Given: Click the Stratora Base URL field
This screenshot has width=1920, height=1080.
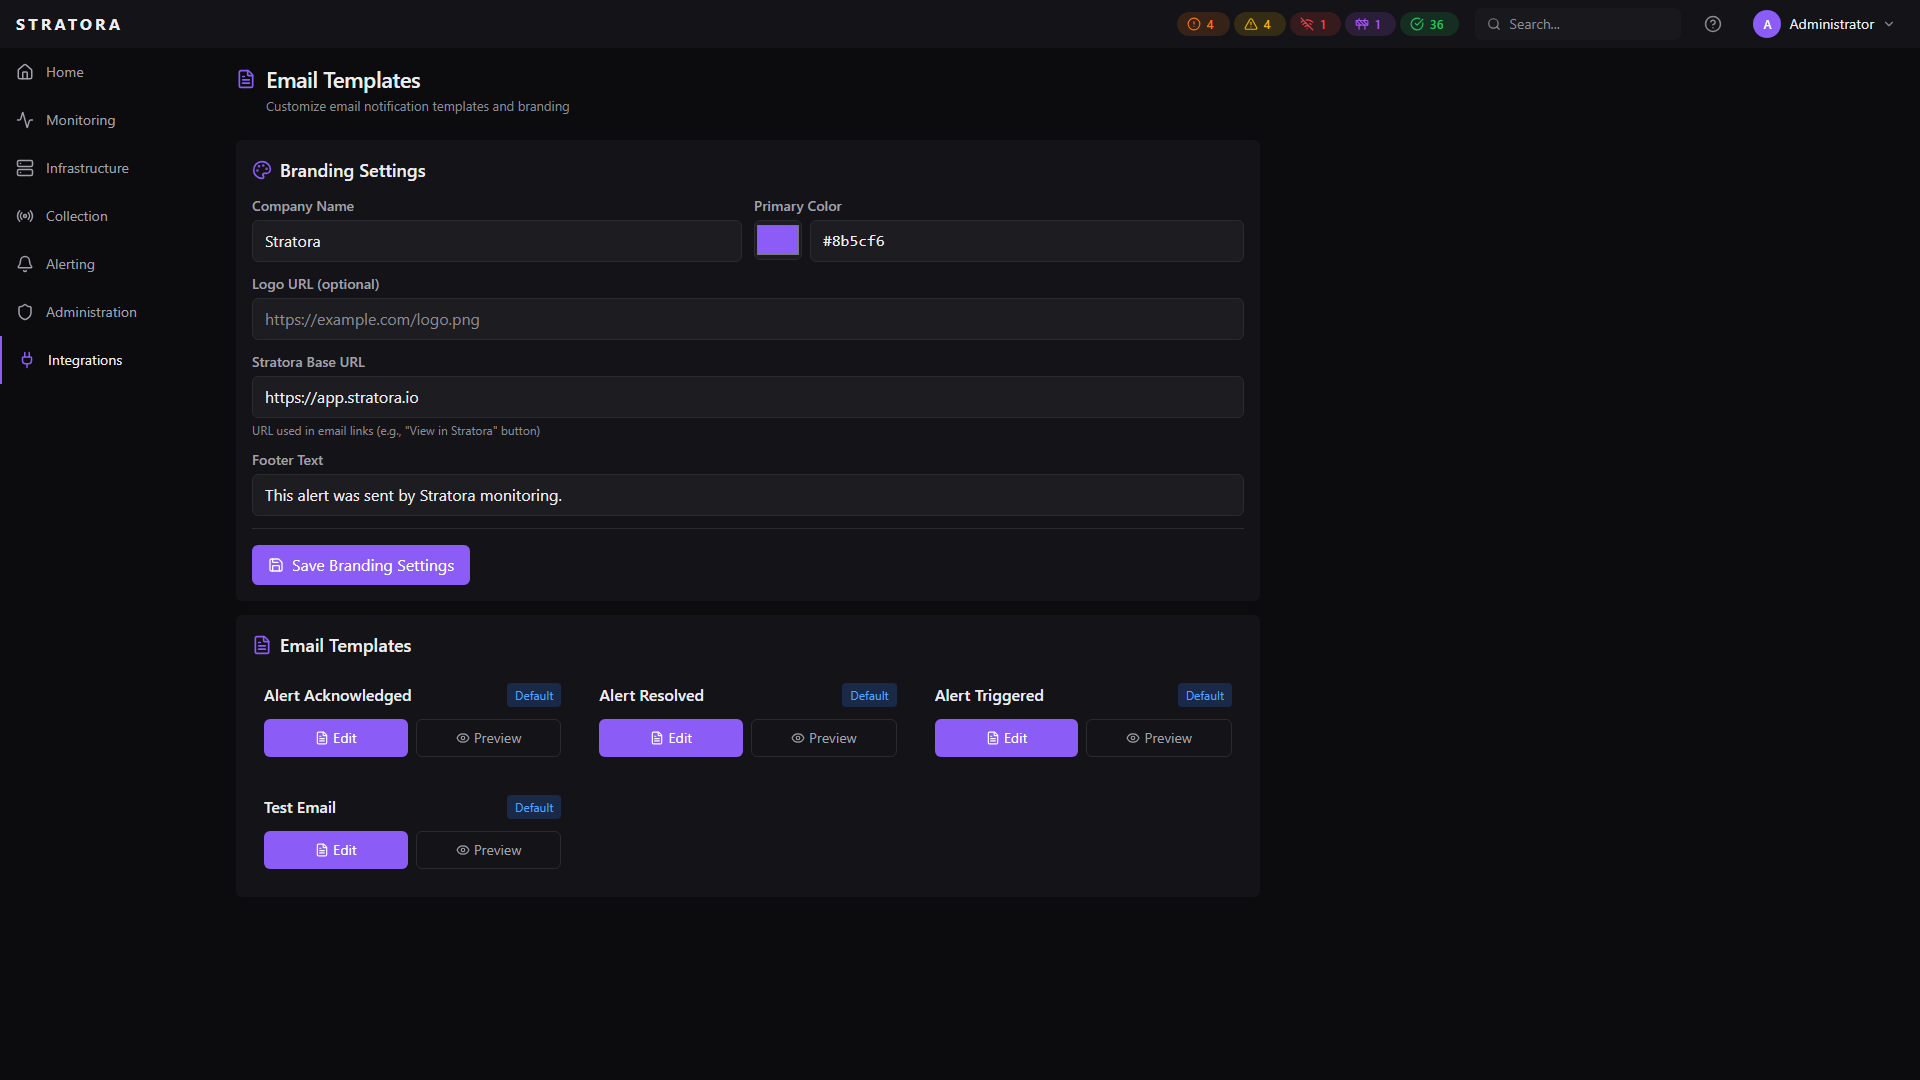Looking at the screenshot, I should 748,397.
